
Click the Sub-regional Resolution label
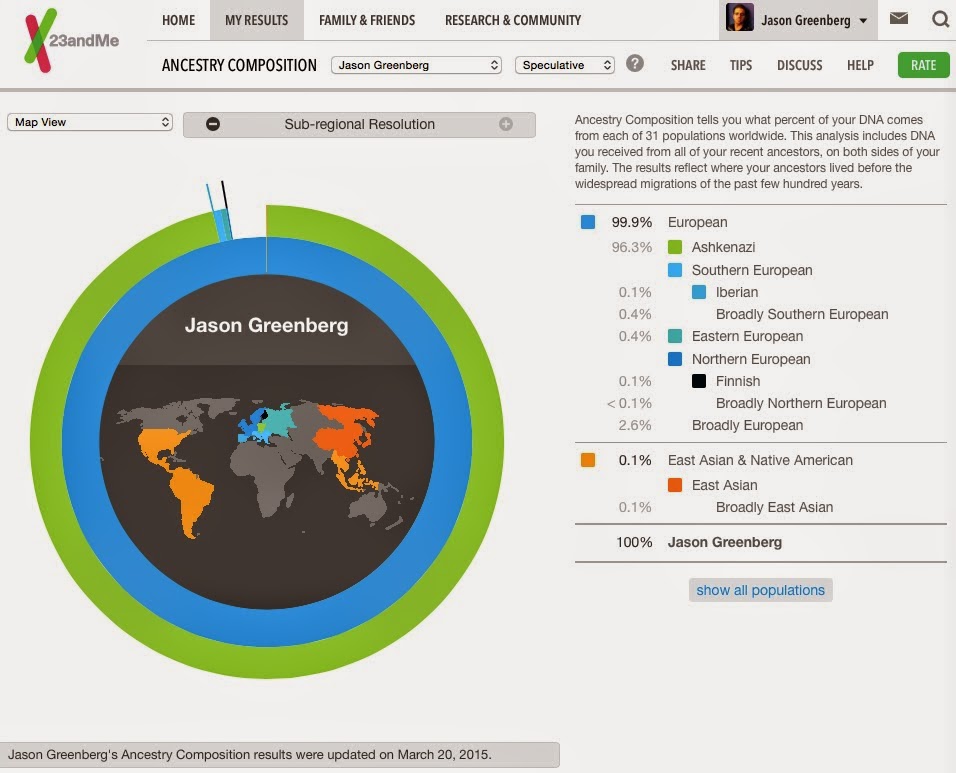(x=360, y=124)
